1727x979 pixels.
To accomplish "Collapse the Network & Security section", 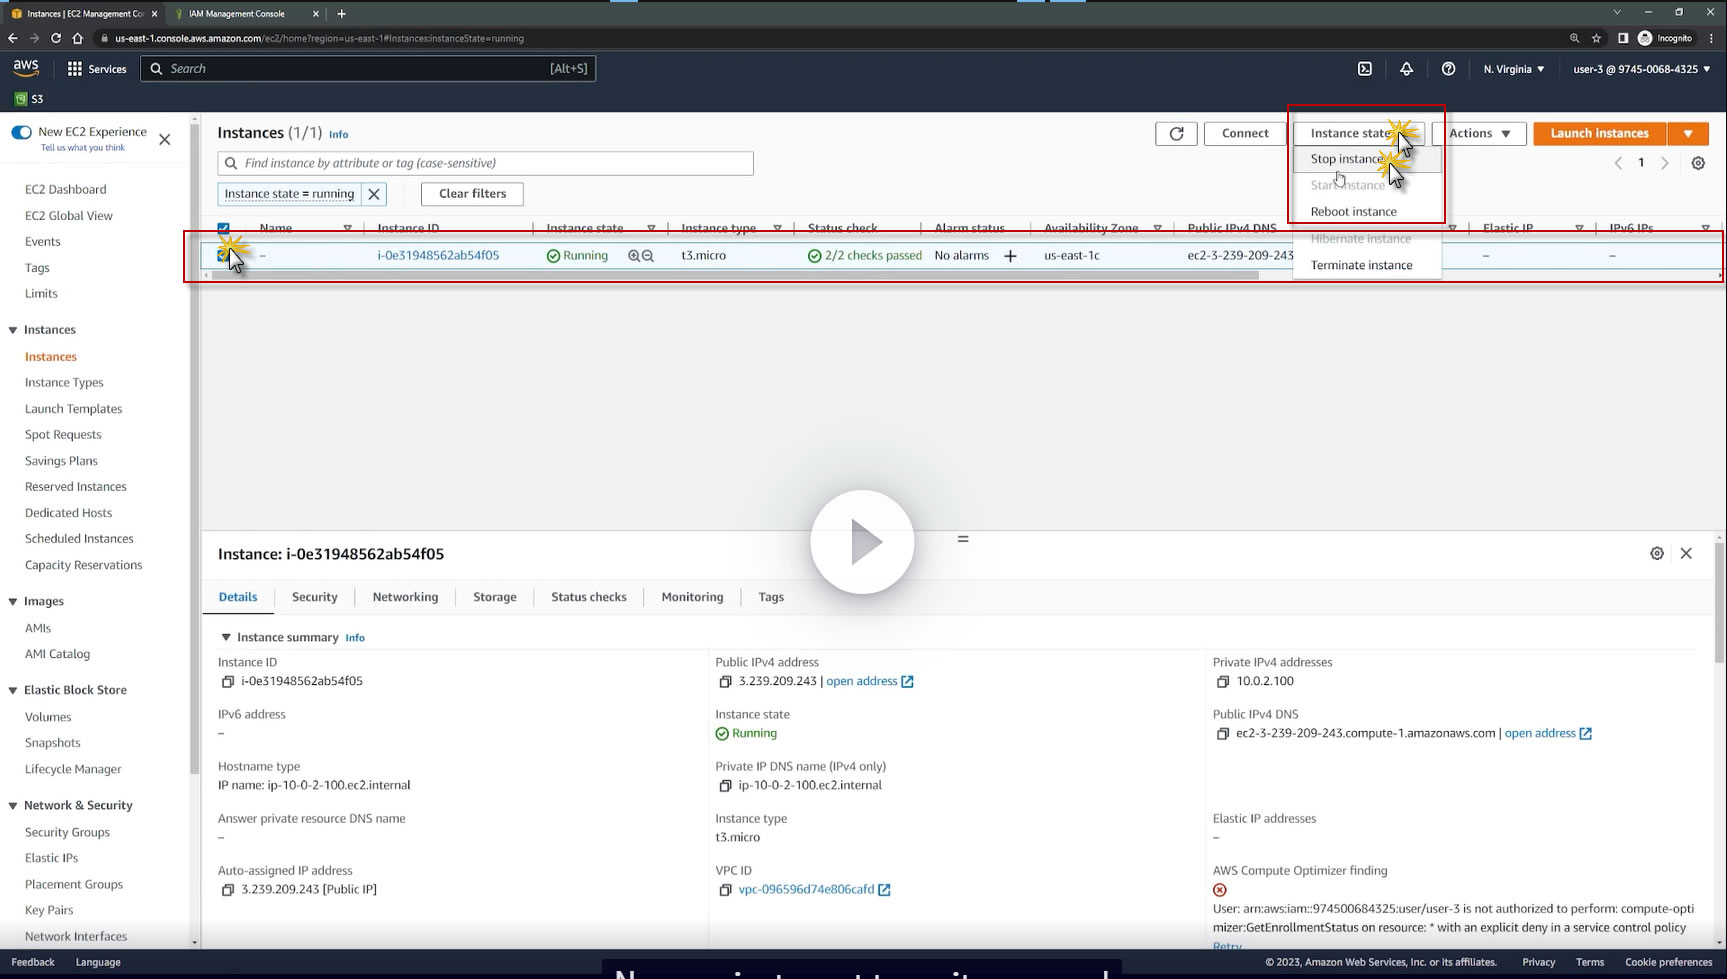I will click(x=13, y=806).
